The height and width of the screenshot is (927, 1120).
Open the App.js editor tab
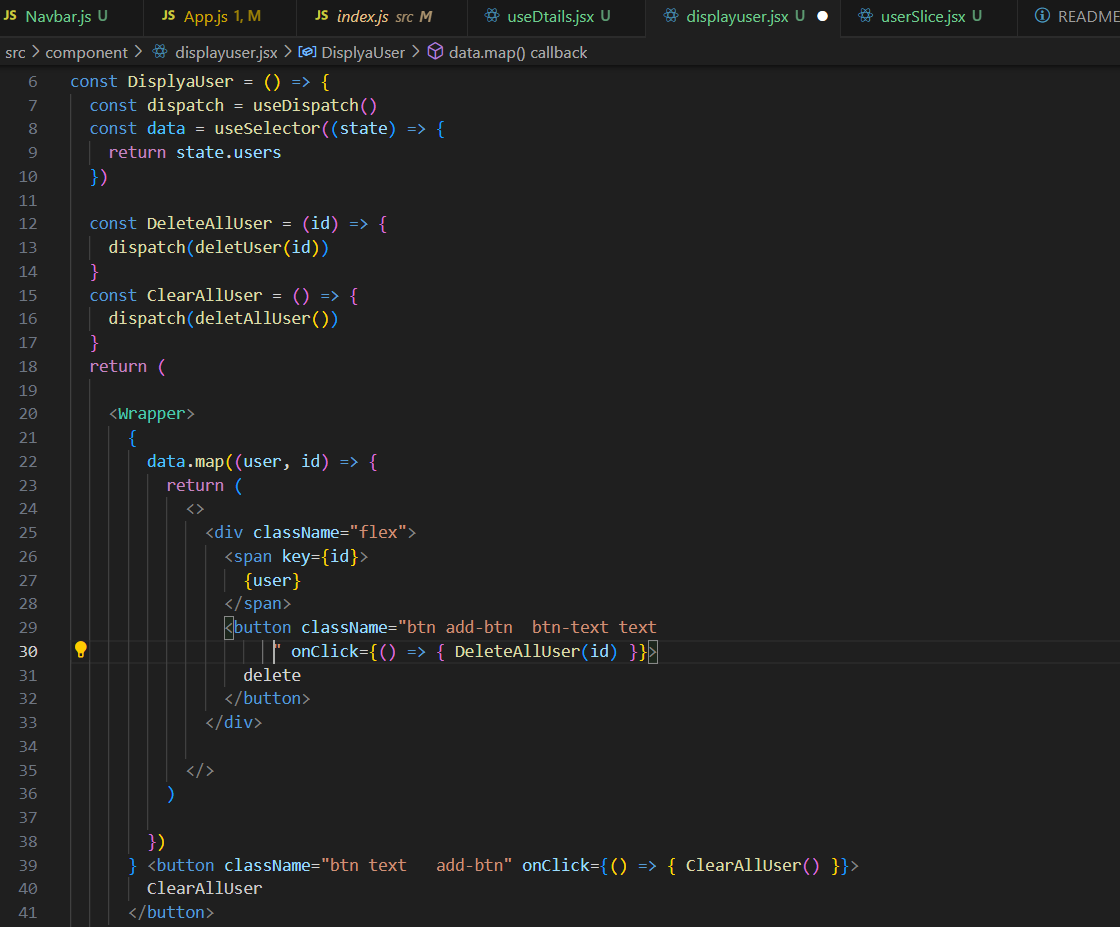click(219, 16)
